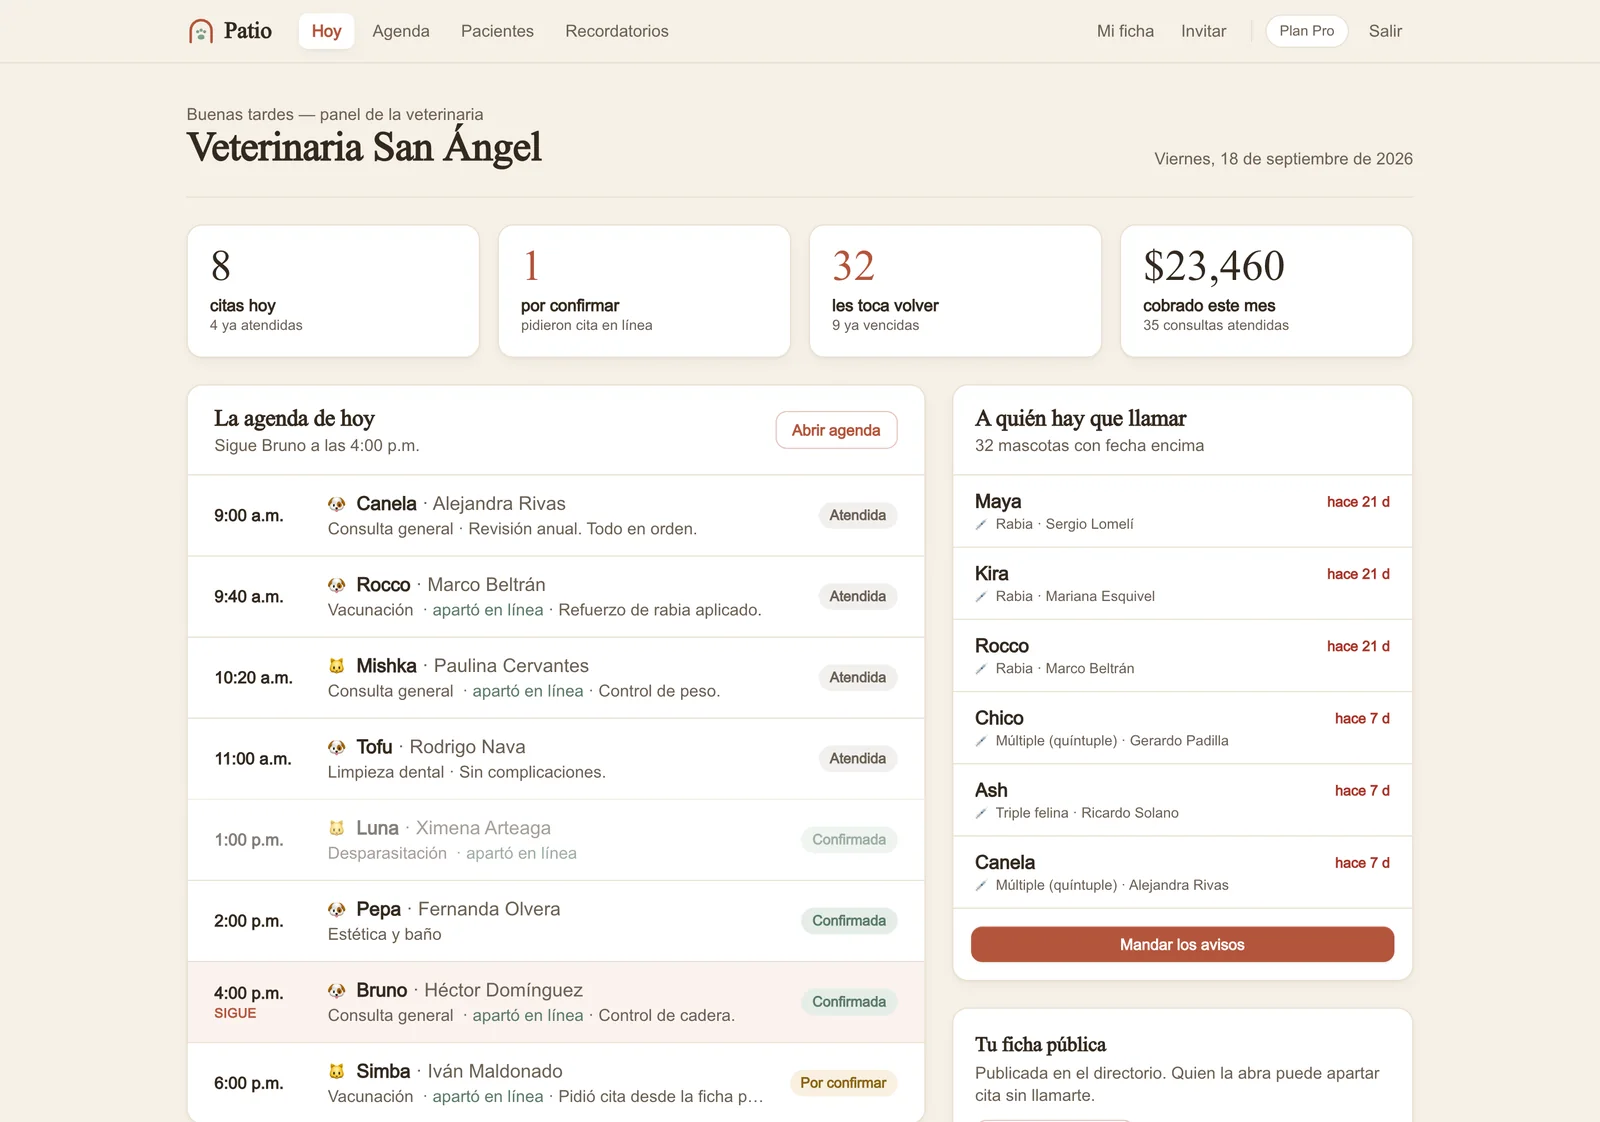Click the syringe icon under Ash

[x=981, y=813]
